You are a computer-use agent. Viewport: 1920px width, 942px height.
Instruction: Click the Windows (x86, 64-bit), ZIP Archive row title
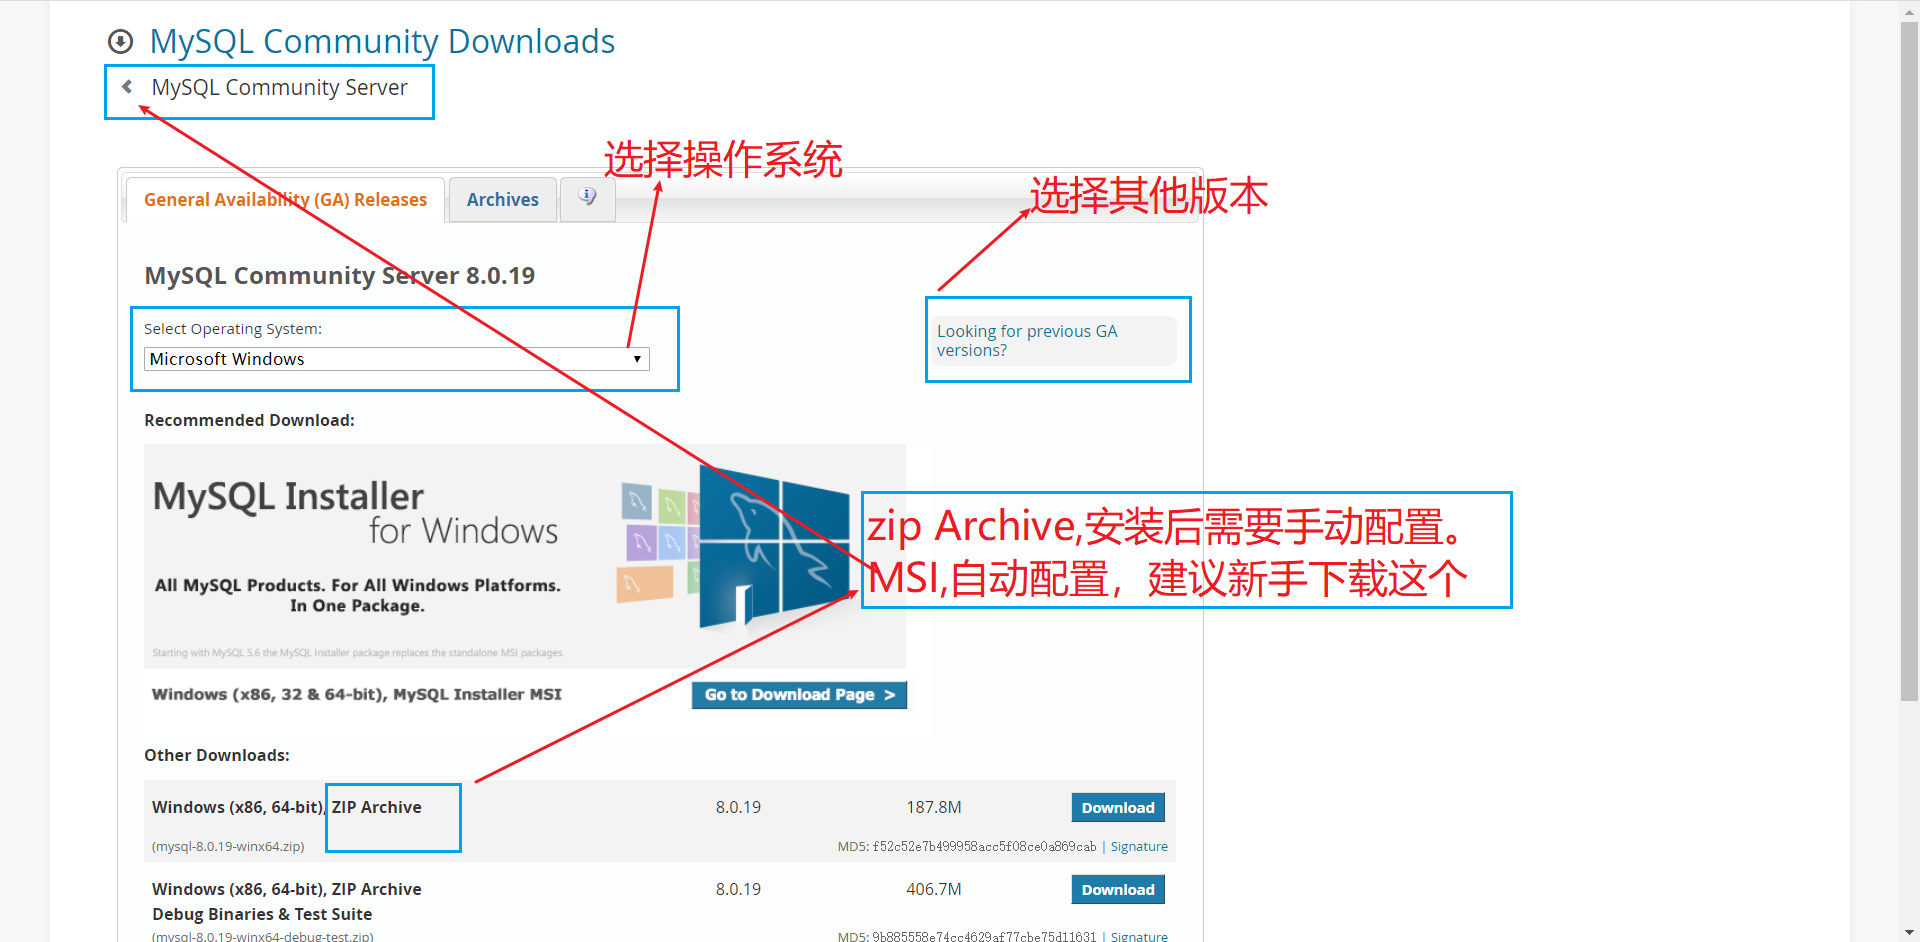point(287,808)
